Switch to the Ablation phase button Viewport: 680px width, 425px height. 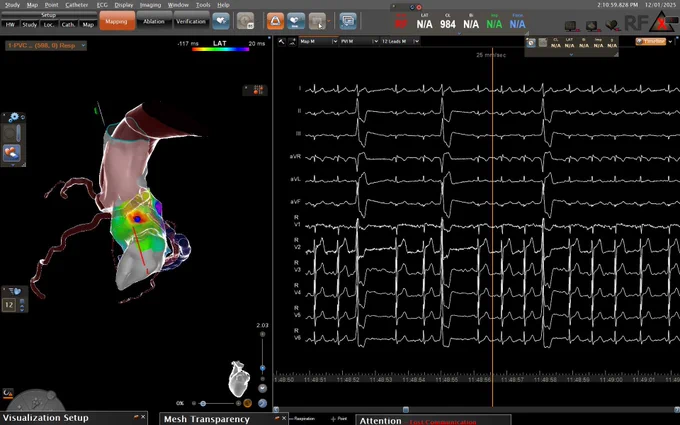(x=154, y=21)
